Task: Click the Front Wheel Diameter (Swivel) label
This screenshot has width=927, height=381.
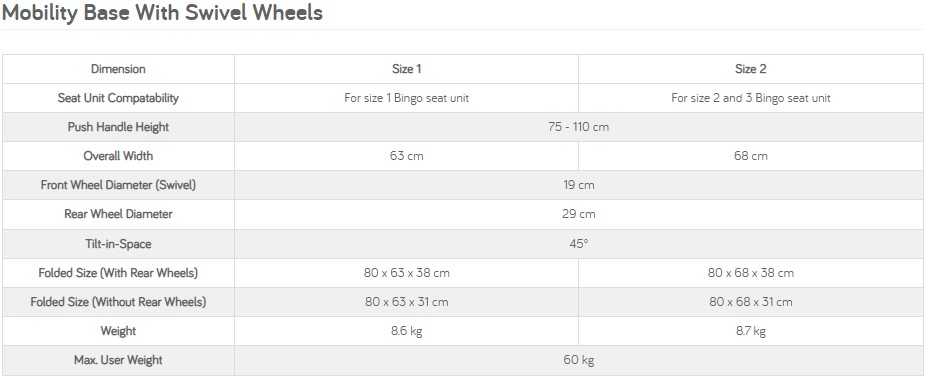Action: [118, 185]
